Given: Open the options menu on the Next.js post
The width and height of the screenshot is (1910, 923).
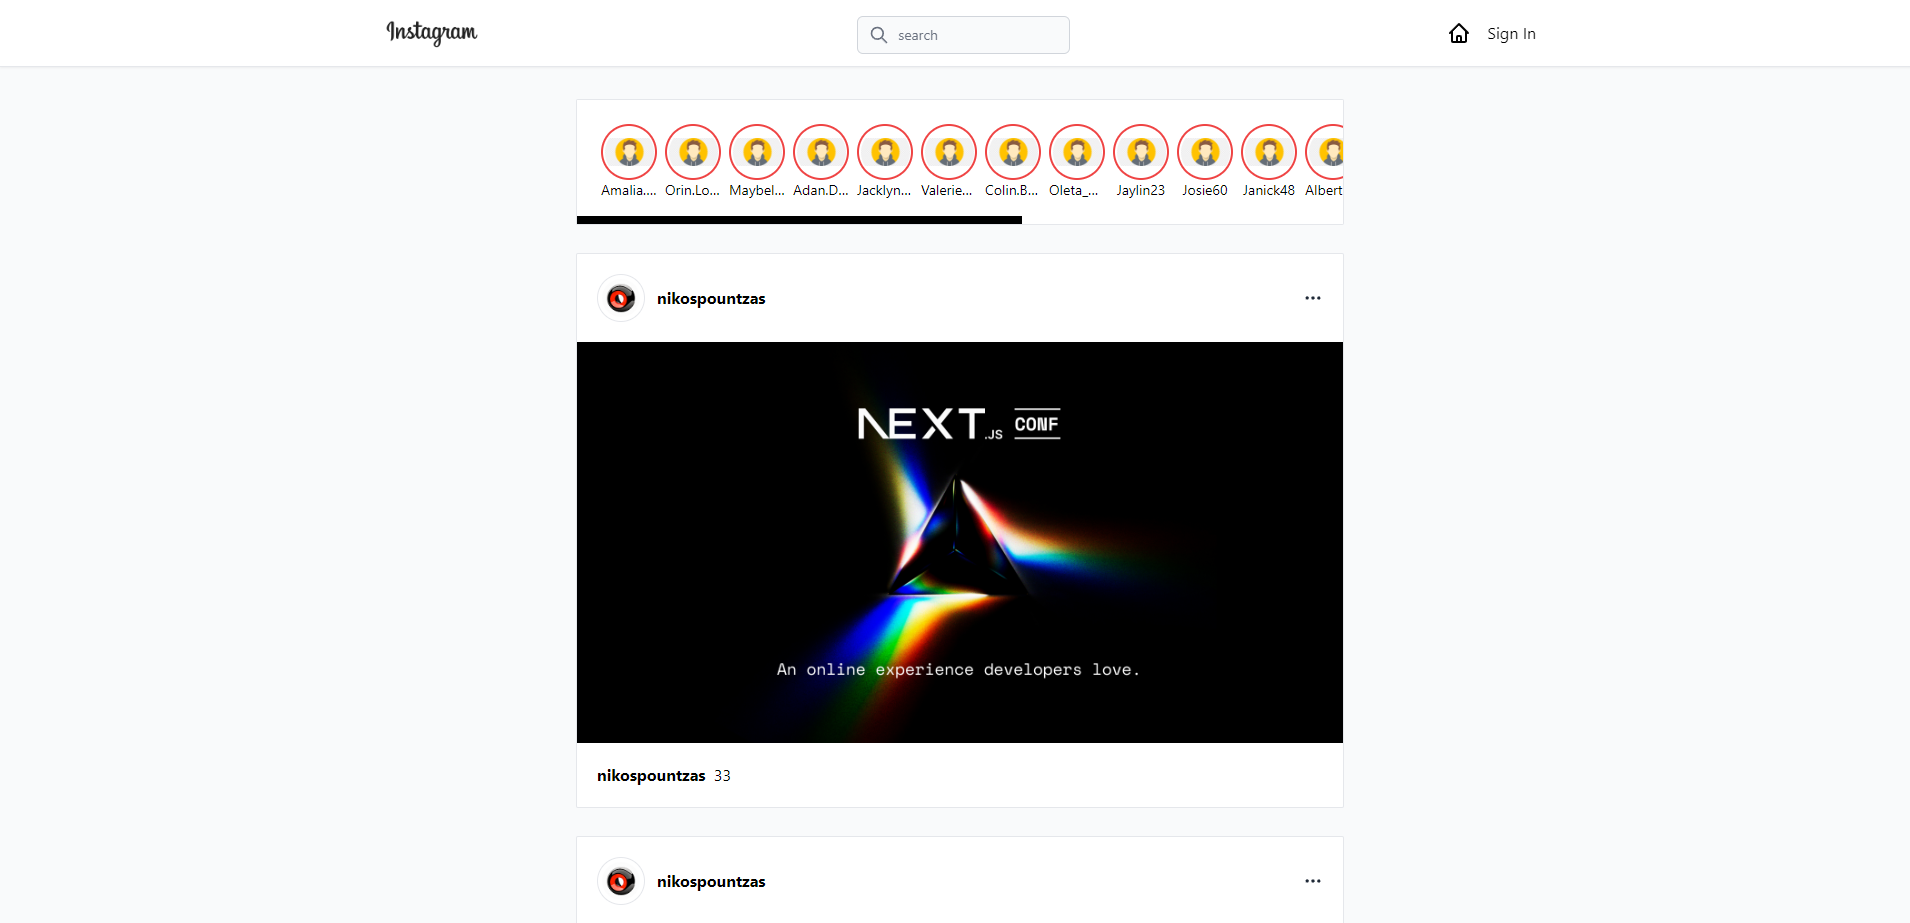Looking at the screenshot, I should tap(1312, 297).
